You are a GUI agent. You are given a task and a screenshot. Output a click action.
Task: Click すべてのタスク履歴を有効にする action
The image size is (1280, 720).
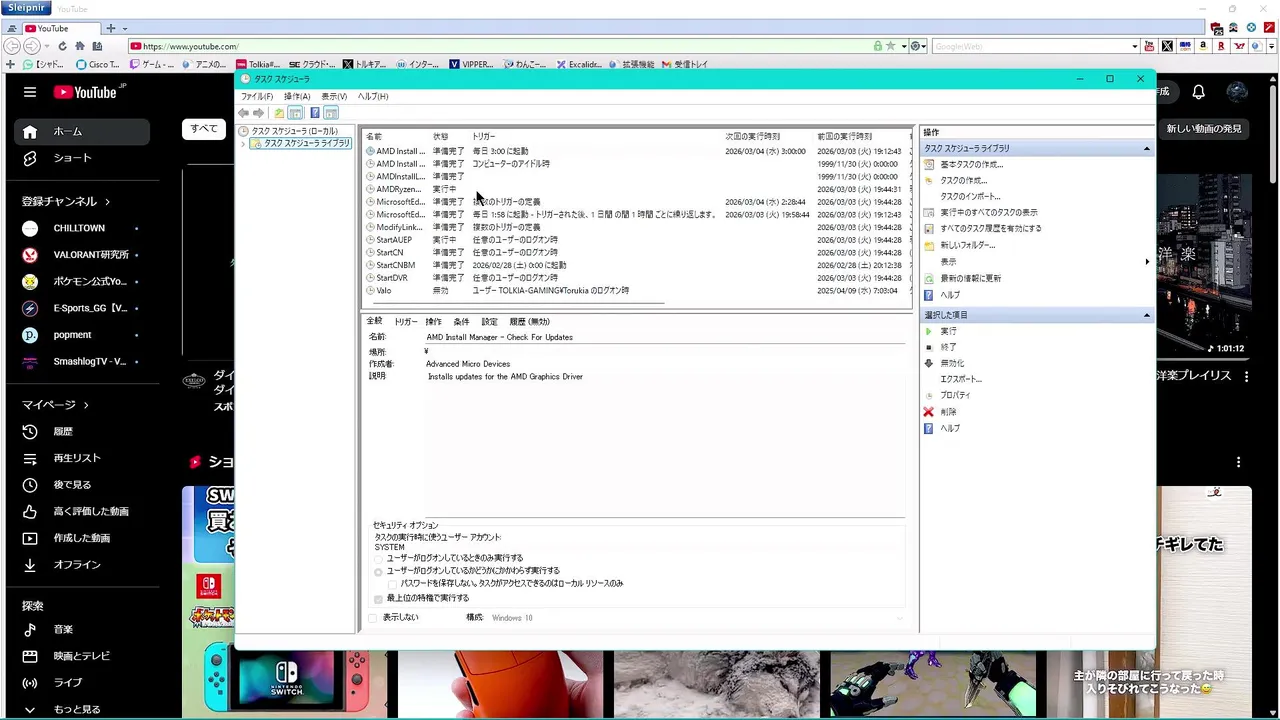click(990, 228)
